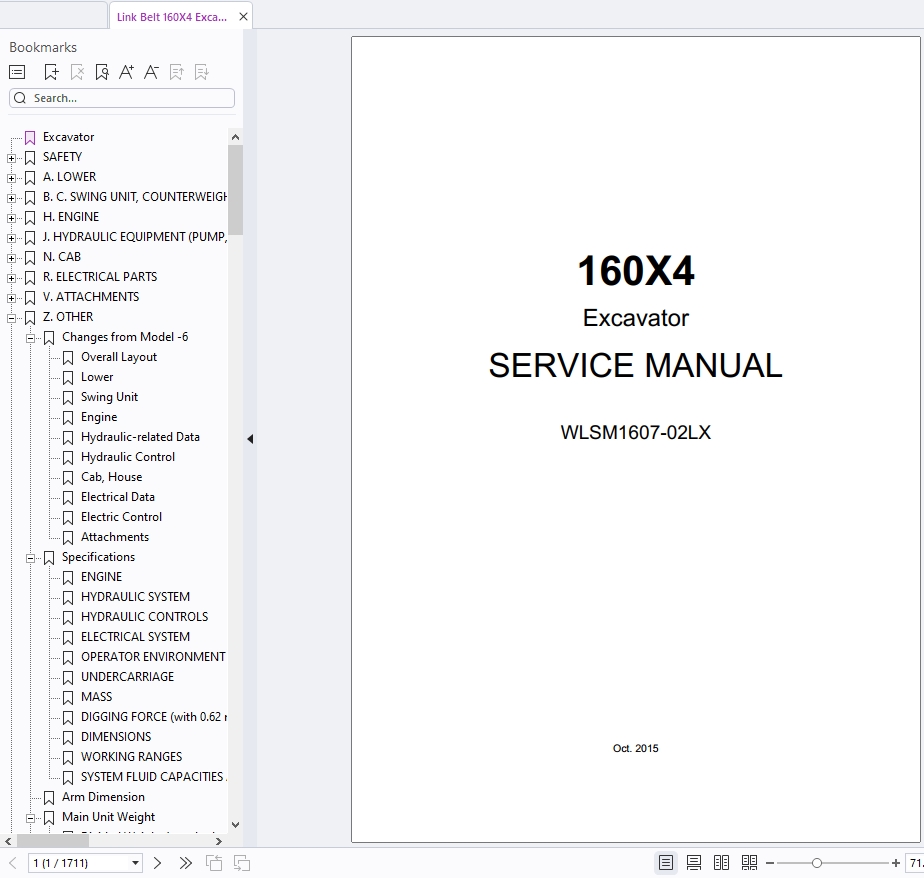Select Single Page view mode
Viewport: 924px width, 878px height.
(x=666, y=863)
